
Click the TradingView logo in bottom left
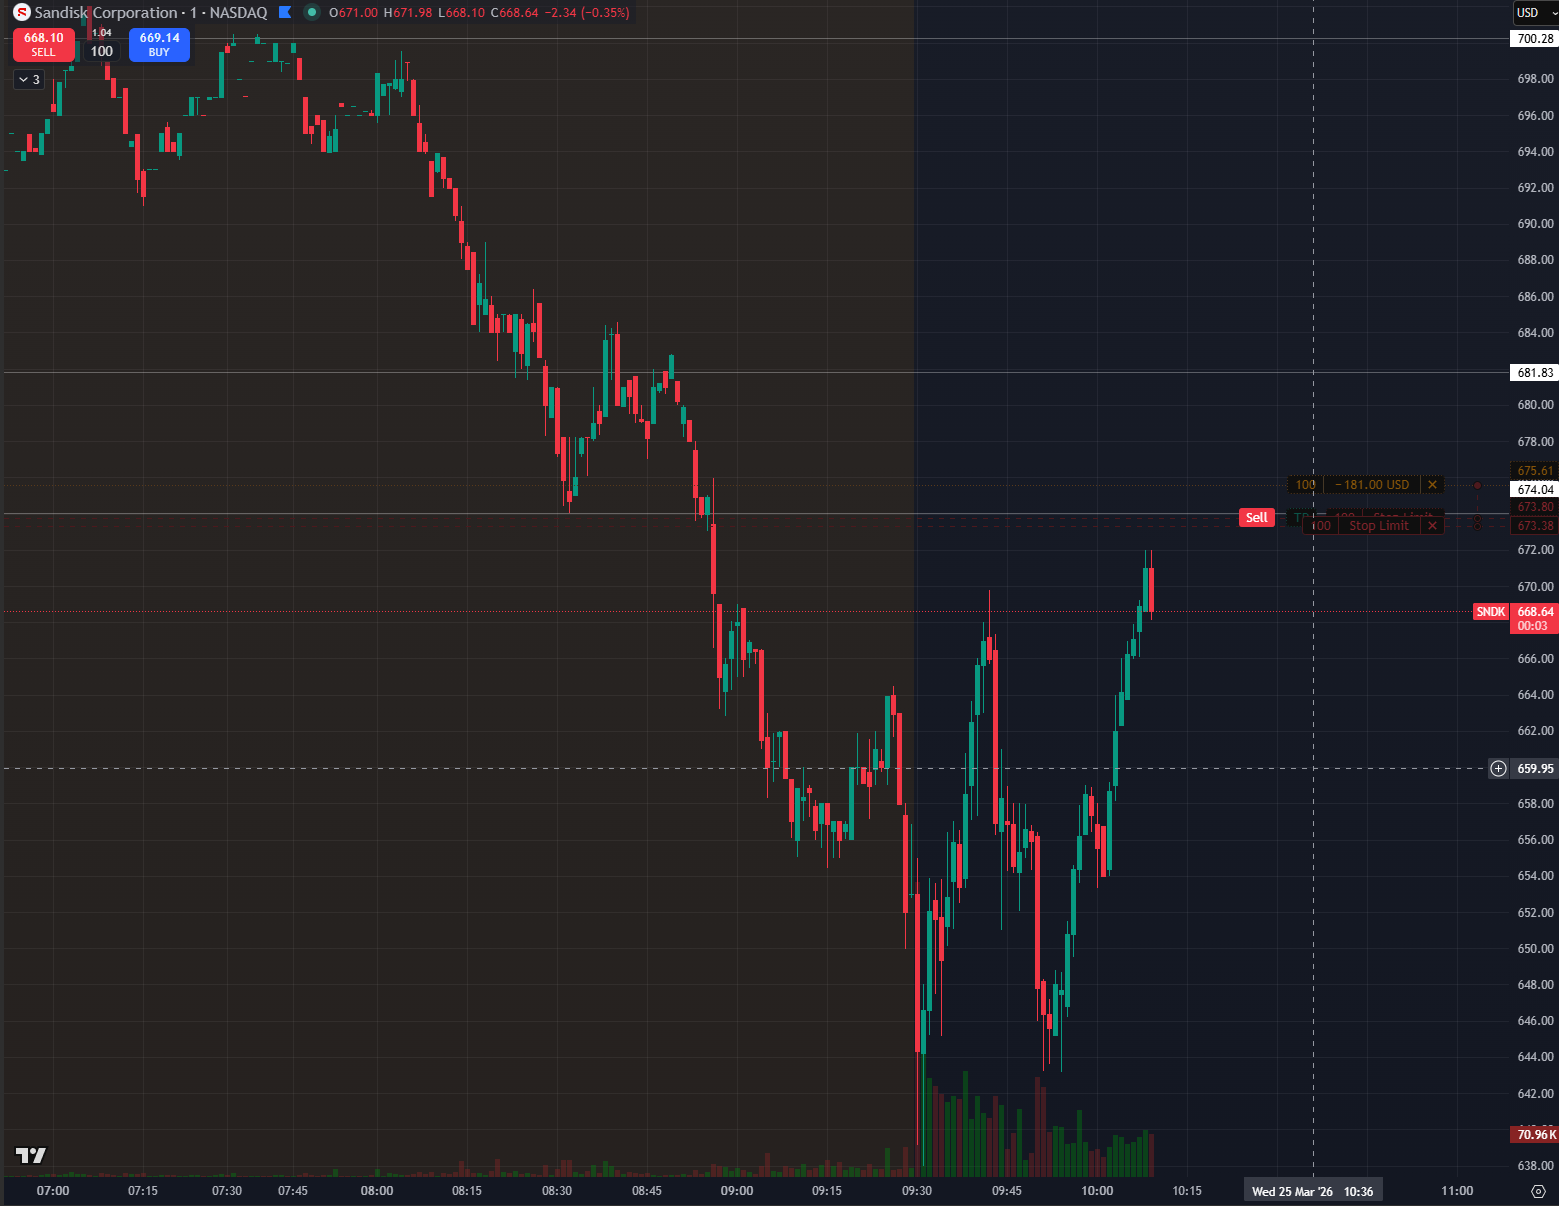click(31, 1156)
